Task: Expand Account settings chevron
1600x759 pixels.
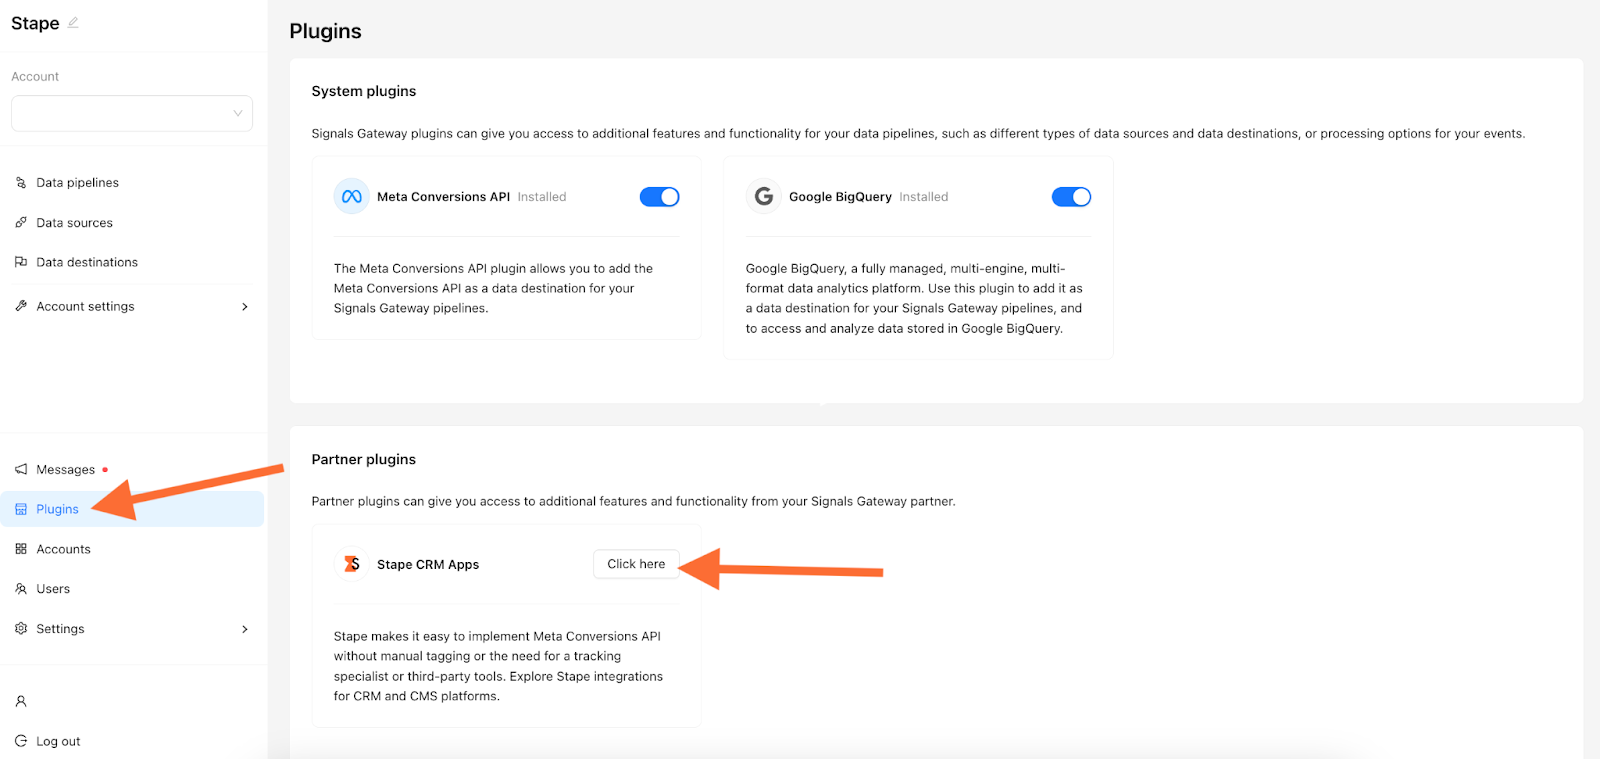Action: coord(245,307)
